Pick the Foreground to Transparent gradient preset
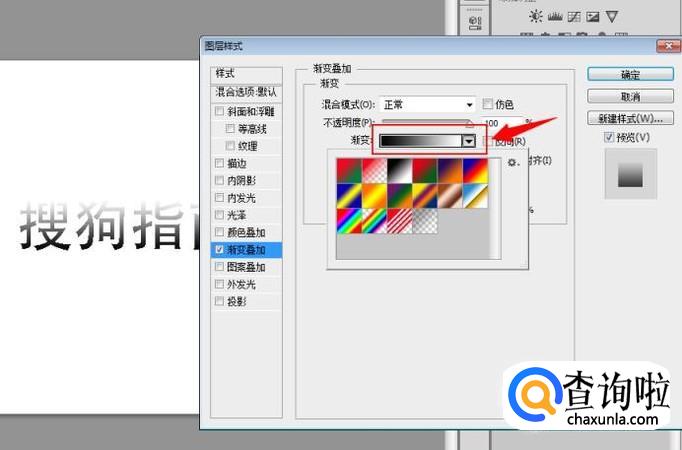 pos(374,171)
